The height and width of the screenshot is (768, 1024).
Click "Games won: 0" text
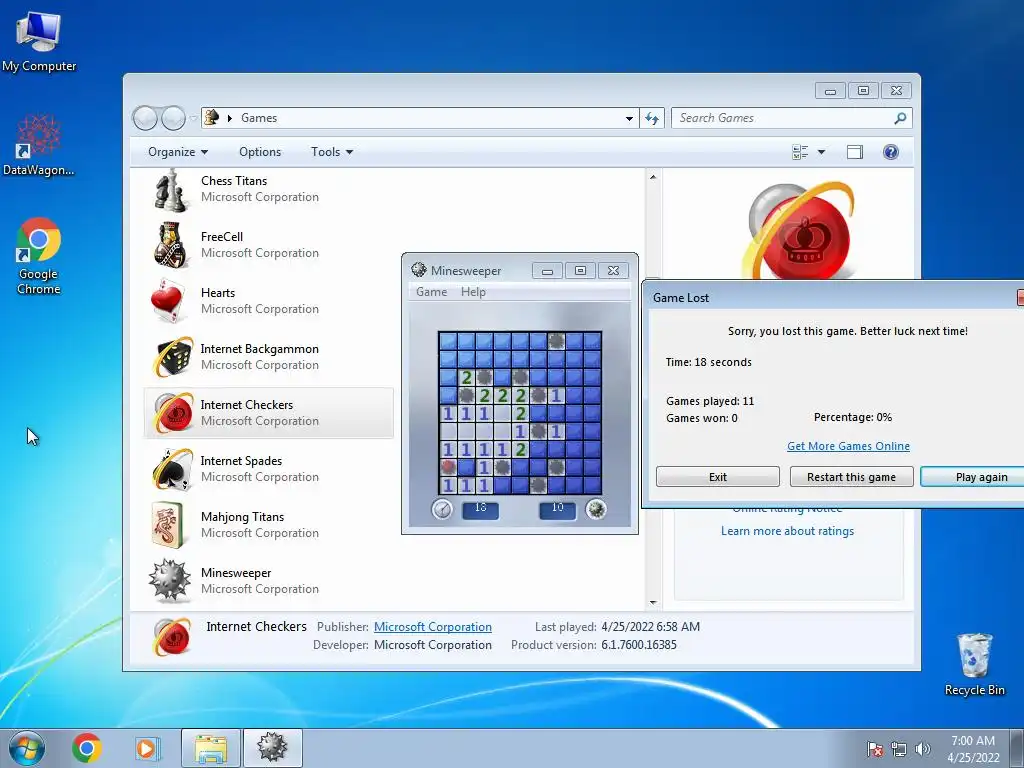pos(701,418)
